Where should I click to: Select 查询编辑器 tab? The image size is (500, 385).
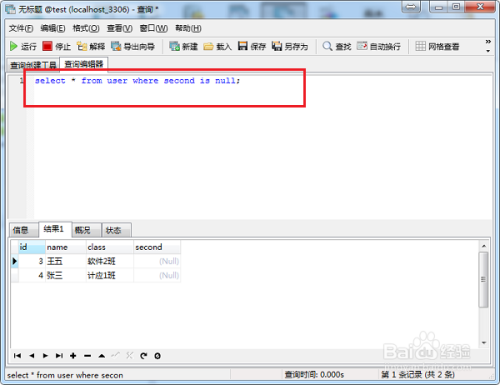click(x=84, y=64)
